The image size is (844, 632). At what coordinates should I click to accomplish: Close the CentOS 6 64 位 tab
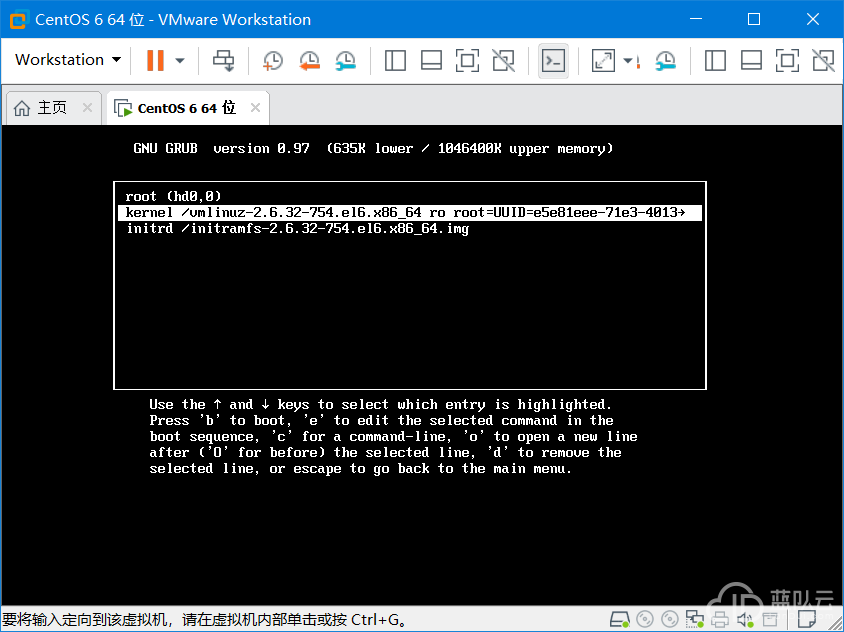pyautogui.click(x=256, y=108)
